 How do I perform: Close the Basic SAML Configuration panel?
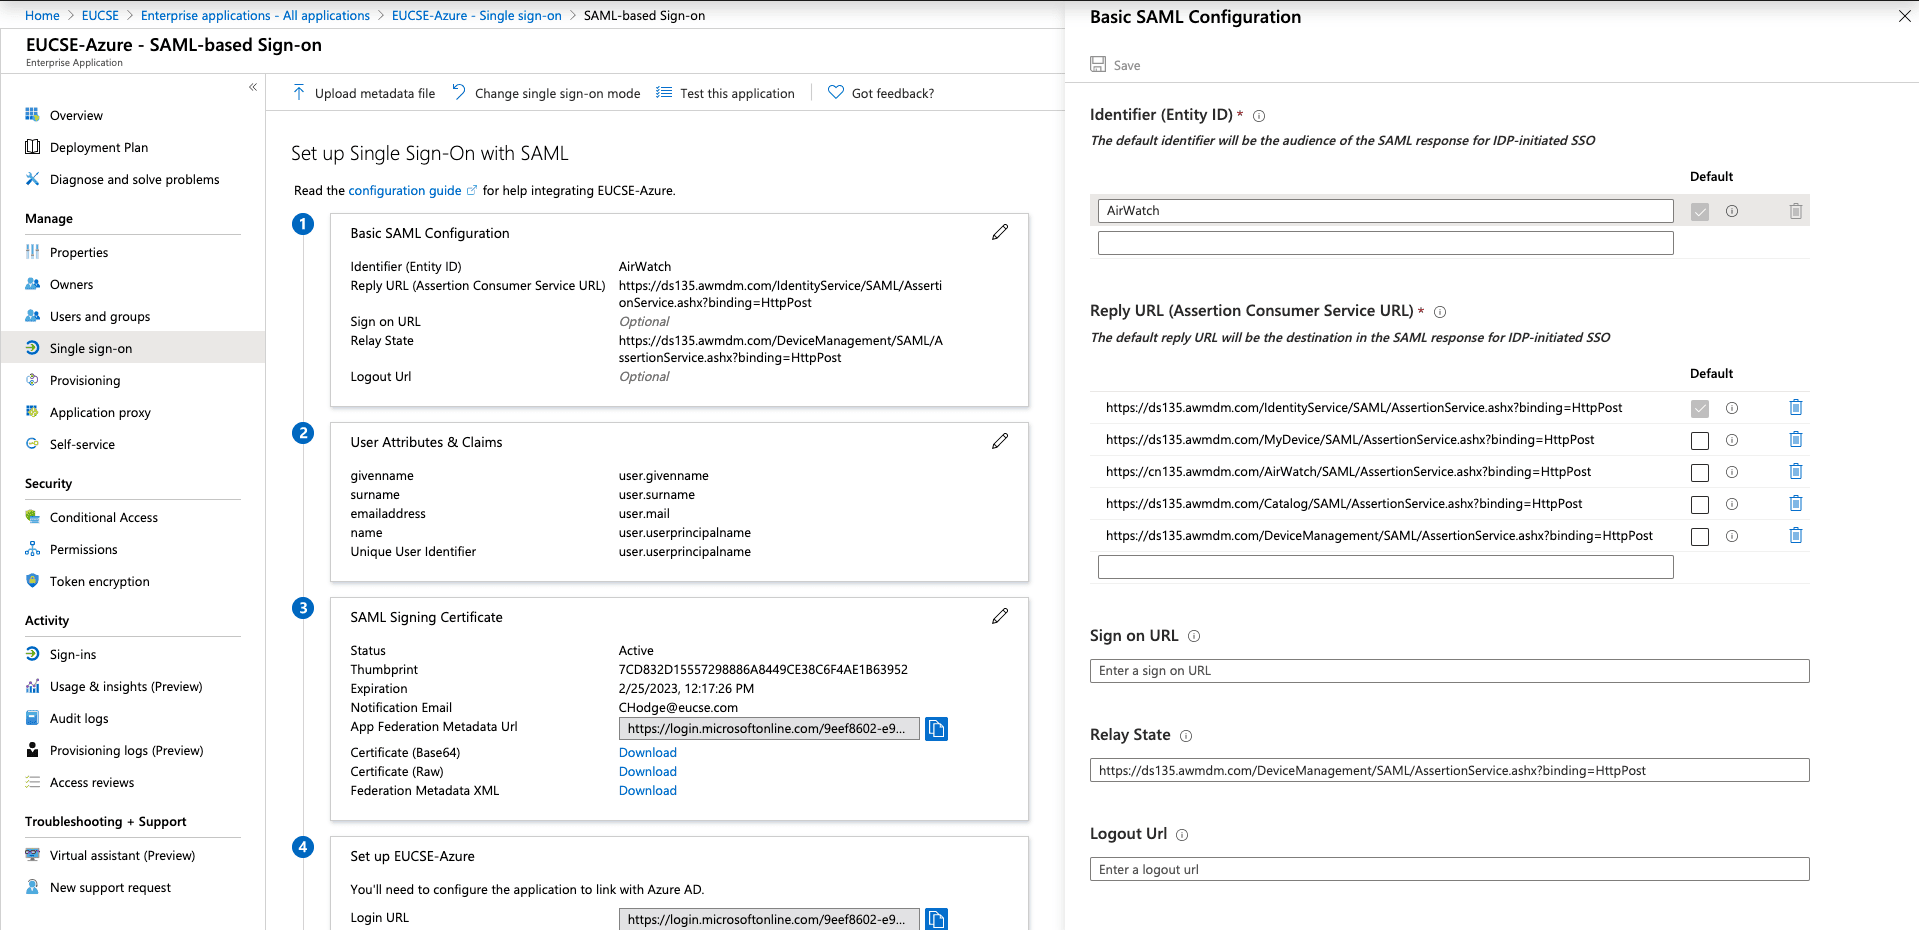tap(1904, 16)
